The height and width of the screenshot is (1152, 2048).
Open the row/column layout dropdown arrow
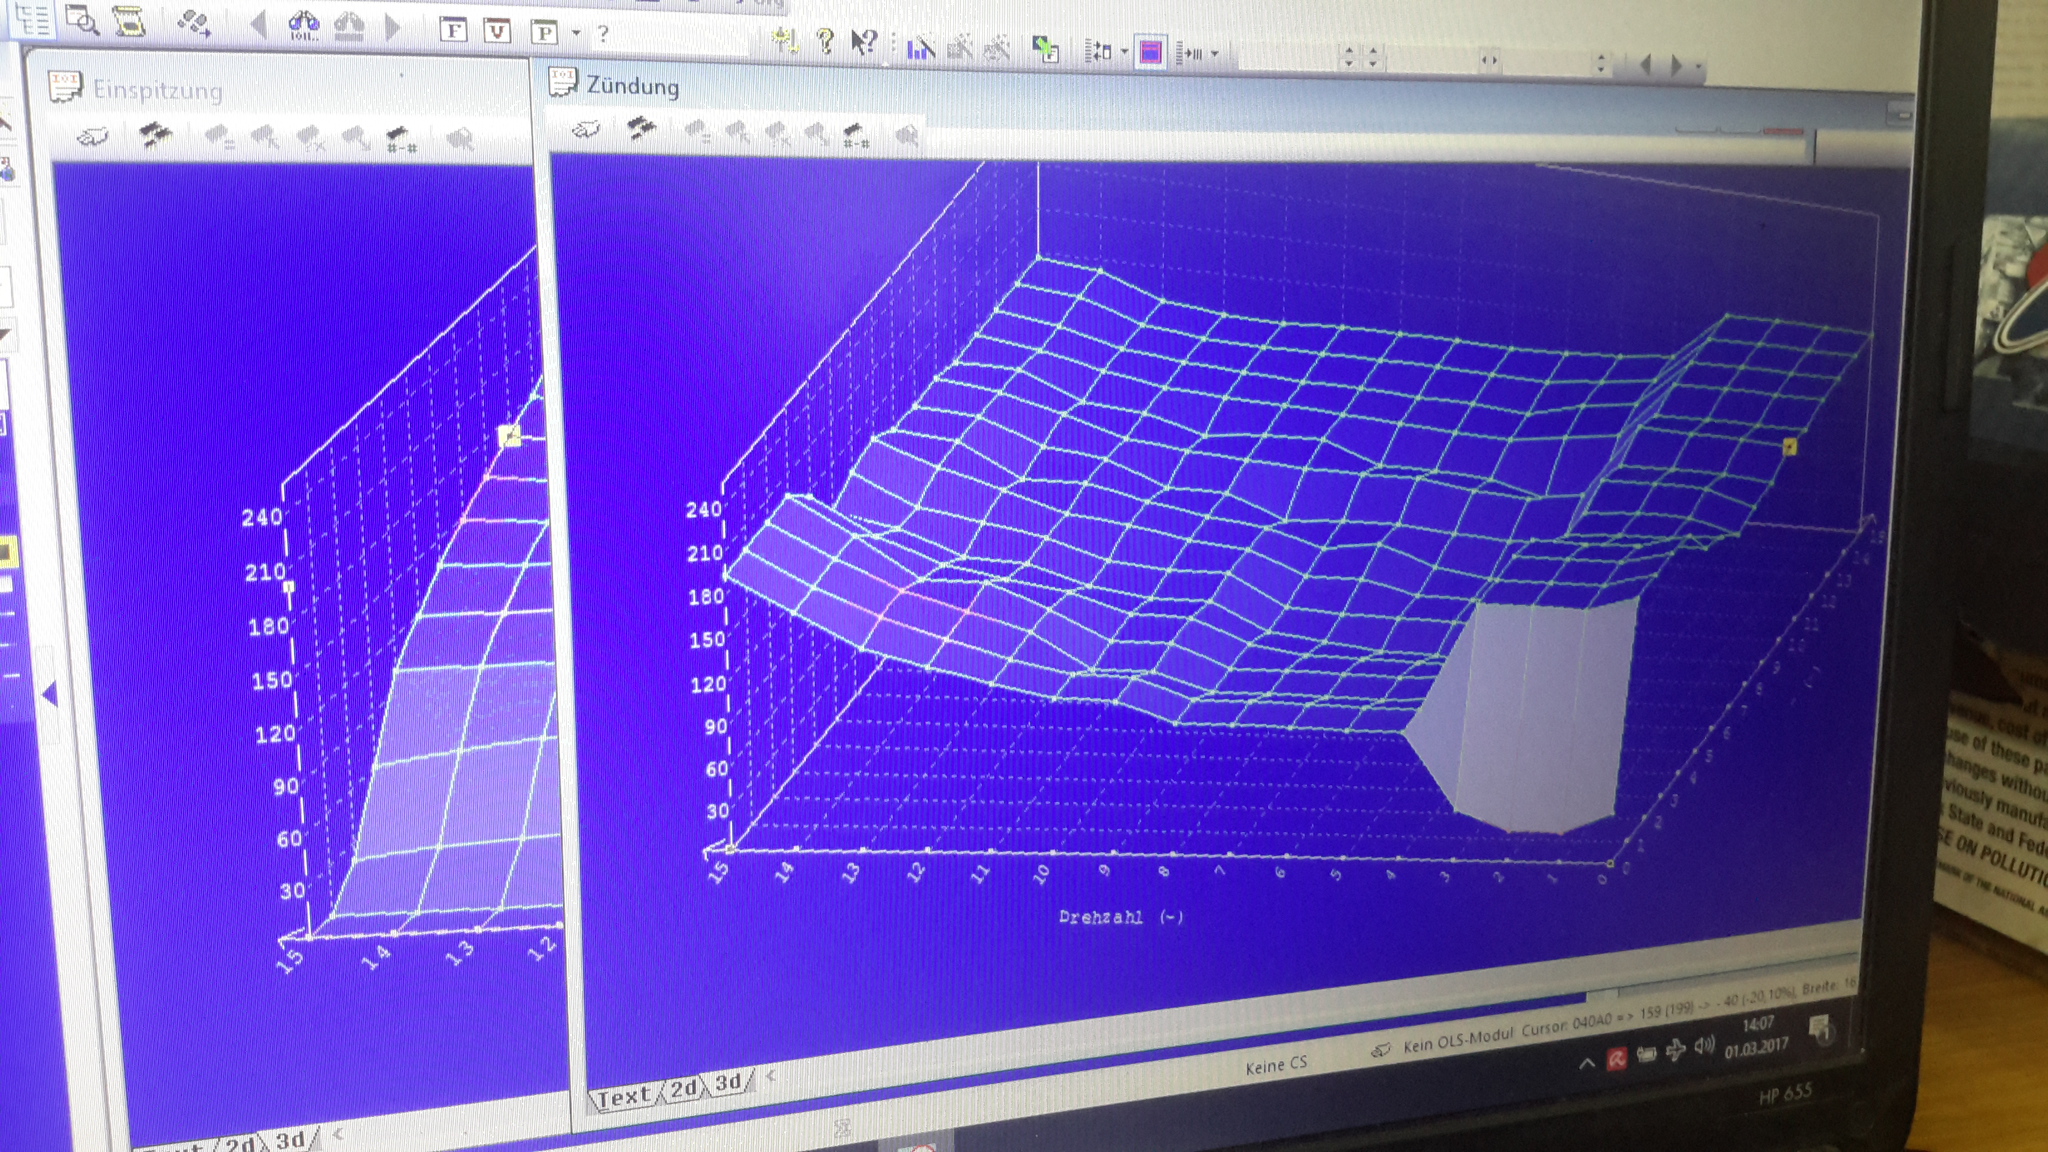[1125, 51]
